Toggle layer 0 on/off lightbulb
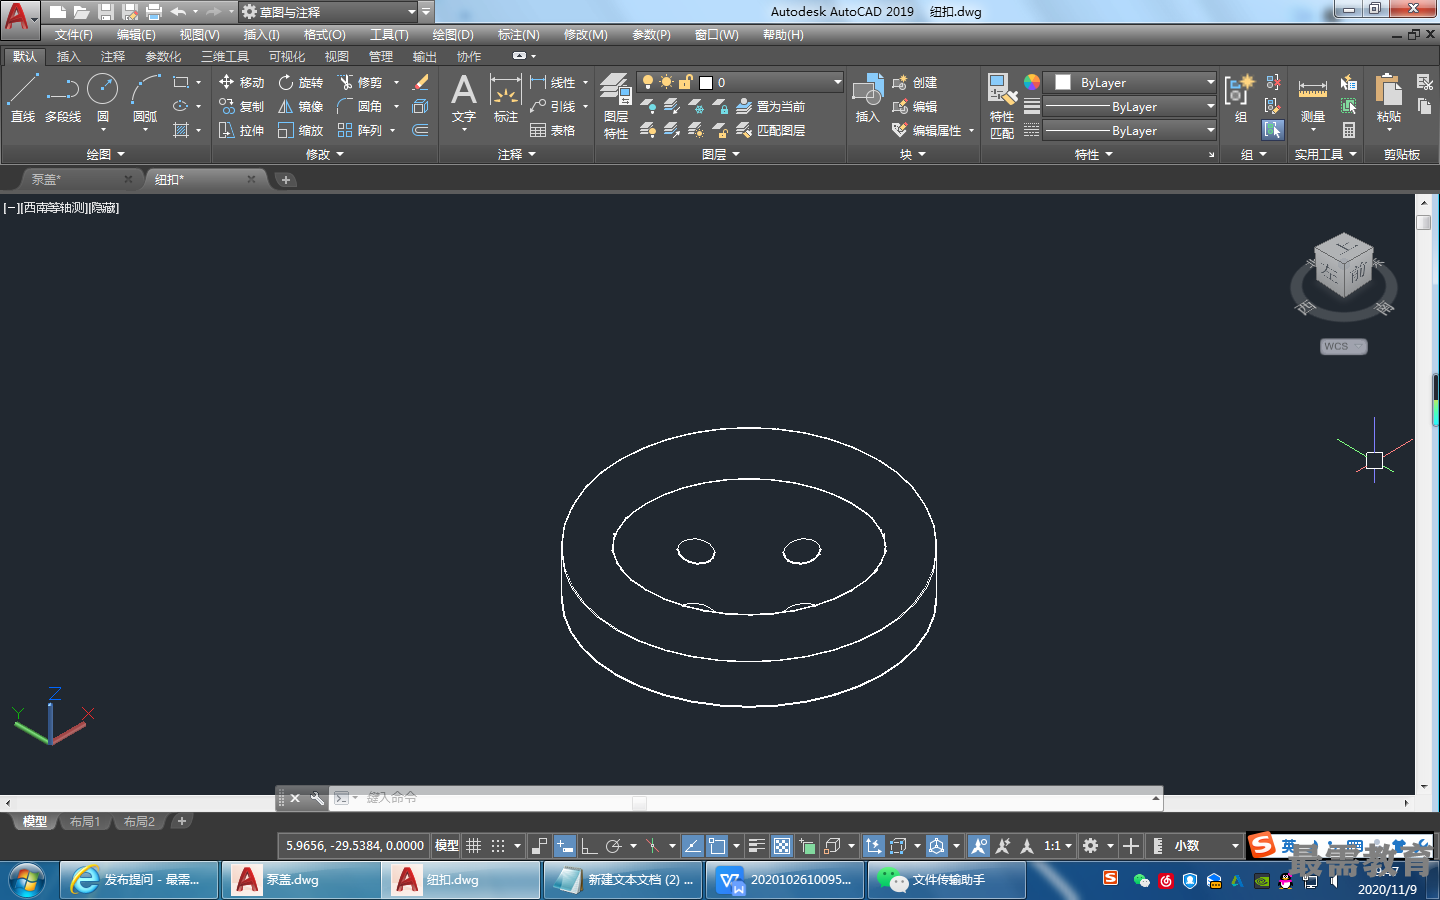Image resolution: width=1440 pixels, height=900 pixels. [x=648, y=82]
